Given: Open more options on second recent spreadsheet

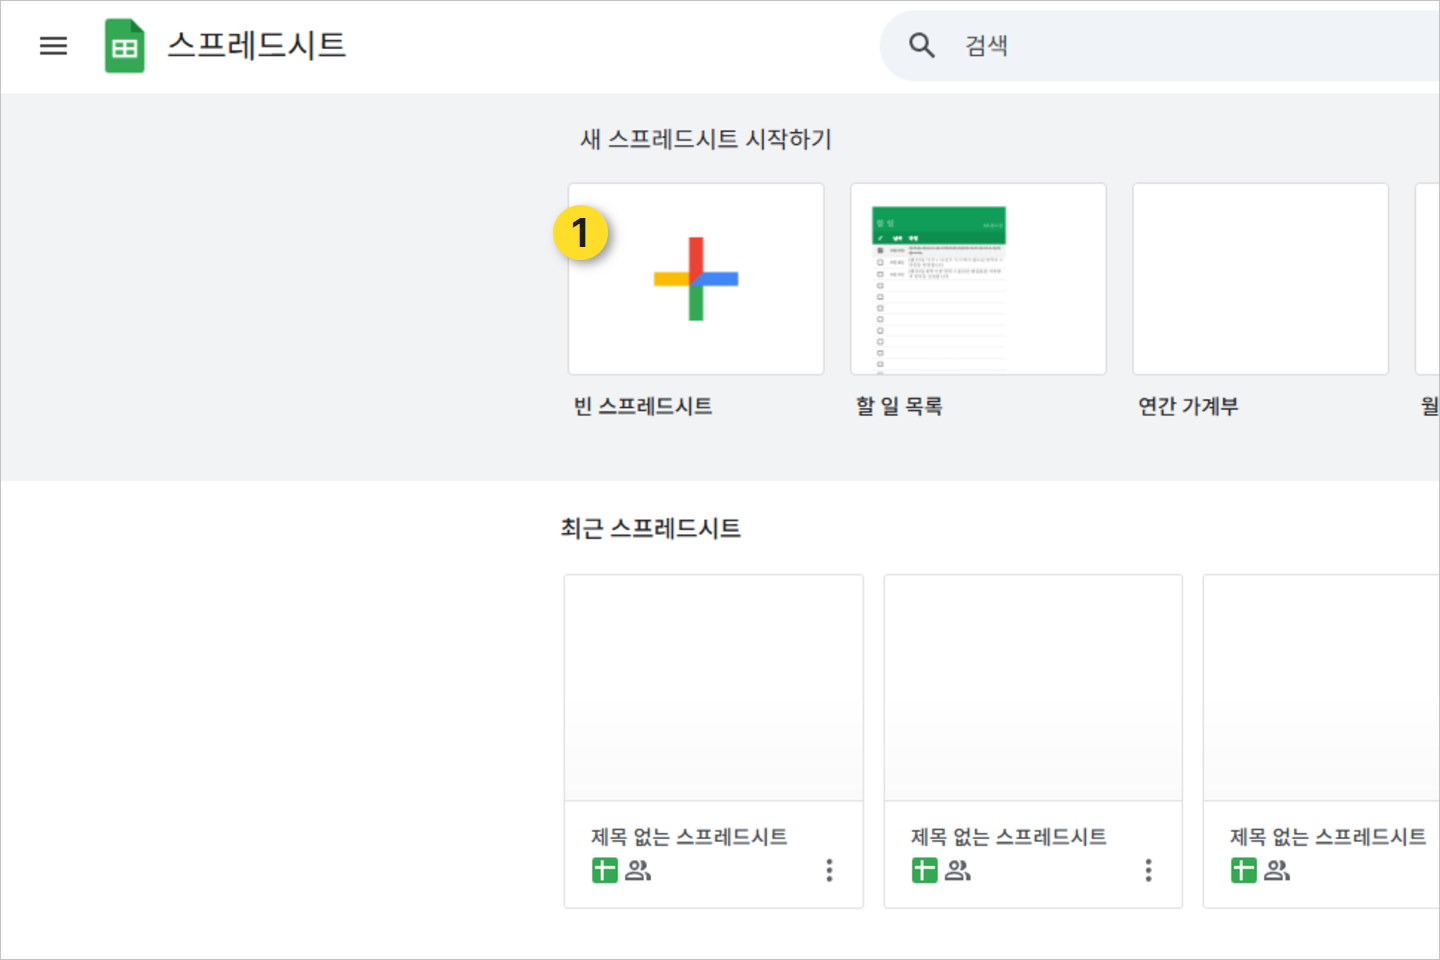Looking at the screenshot, I should pos(1148,870).
